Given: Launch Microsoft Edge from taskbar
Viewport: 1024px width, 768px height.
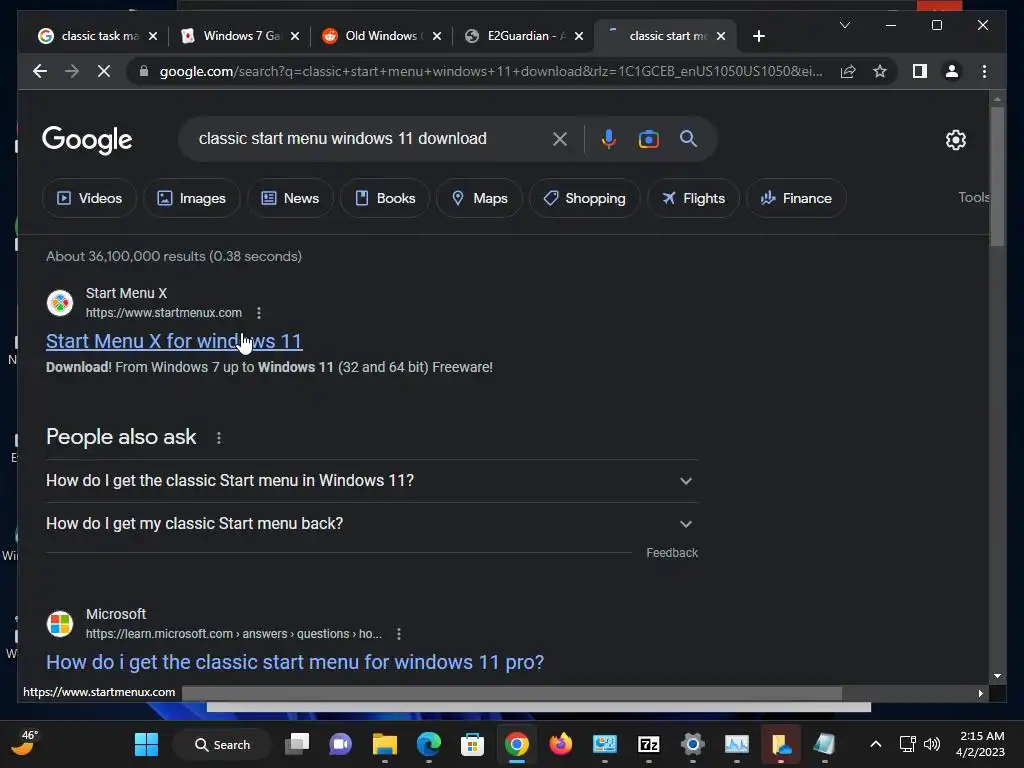Looking at the screenshot, I should point(428,744).
